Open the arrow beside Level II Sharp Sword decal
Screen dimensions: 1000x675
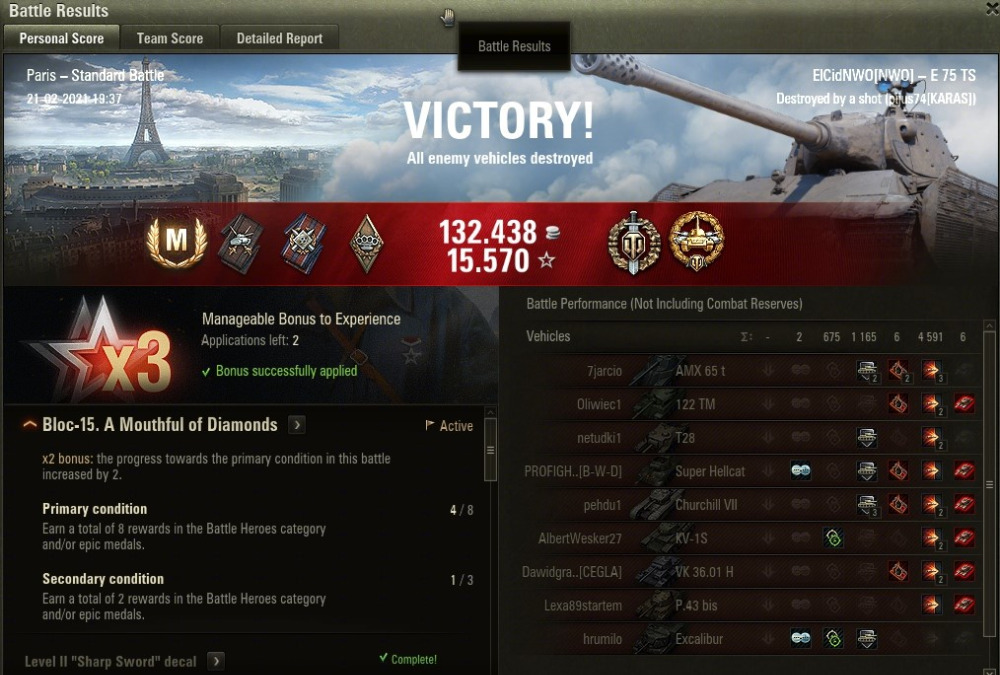[216, 661]
